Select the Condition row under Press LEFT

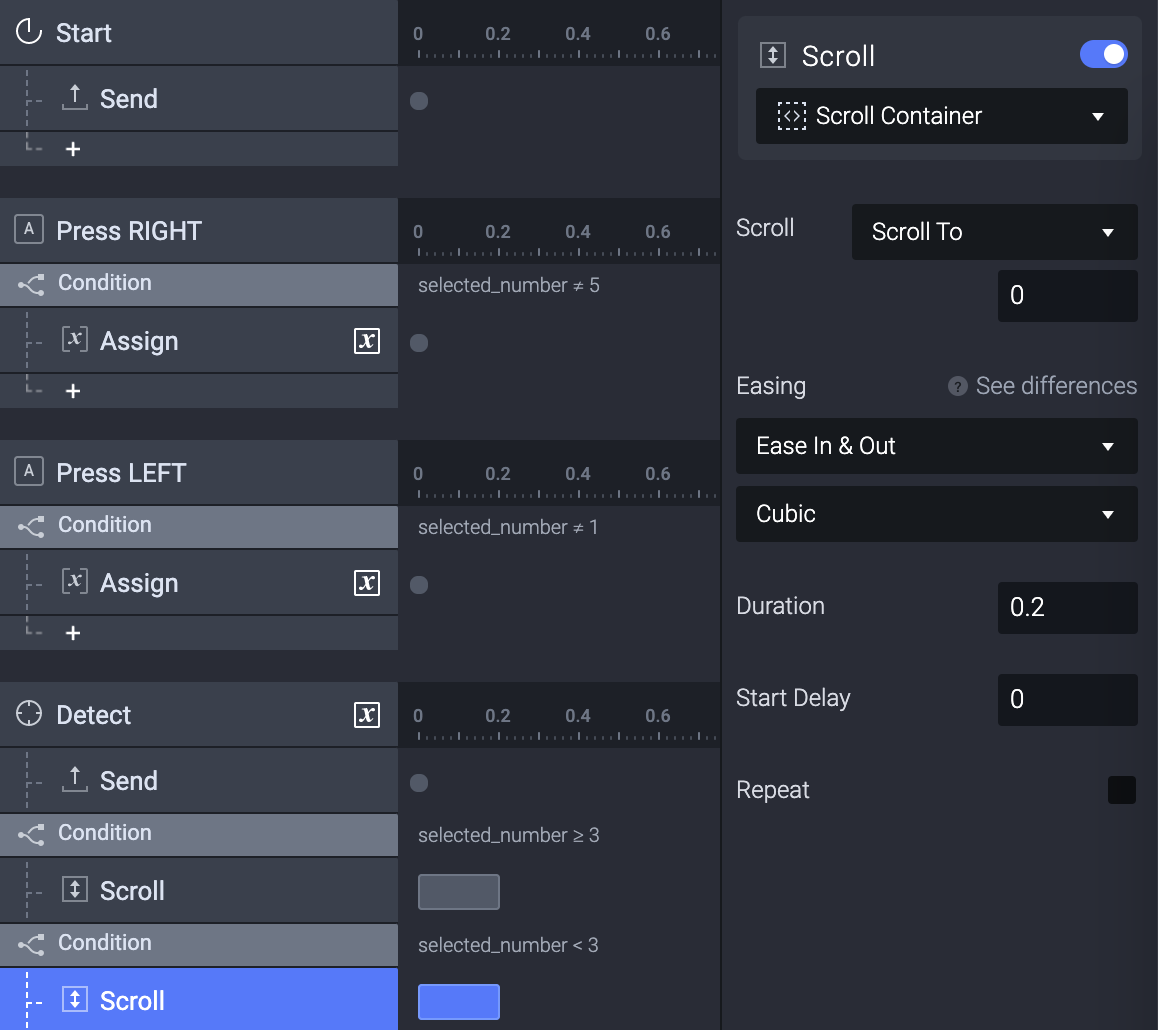tap(199, 526)
